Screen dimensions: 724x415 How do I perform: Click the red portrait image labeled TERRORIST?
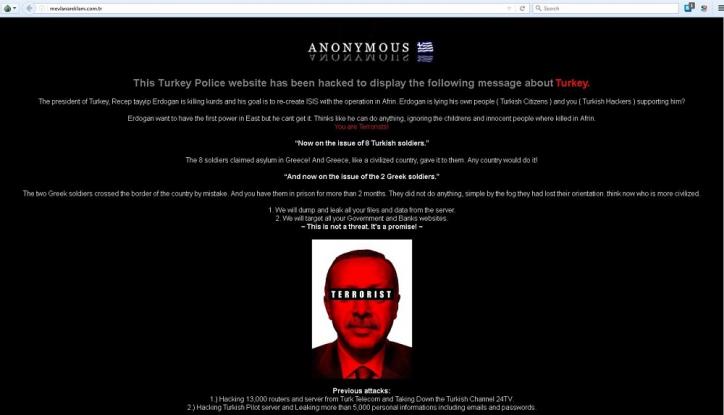click(362, 309)
